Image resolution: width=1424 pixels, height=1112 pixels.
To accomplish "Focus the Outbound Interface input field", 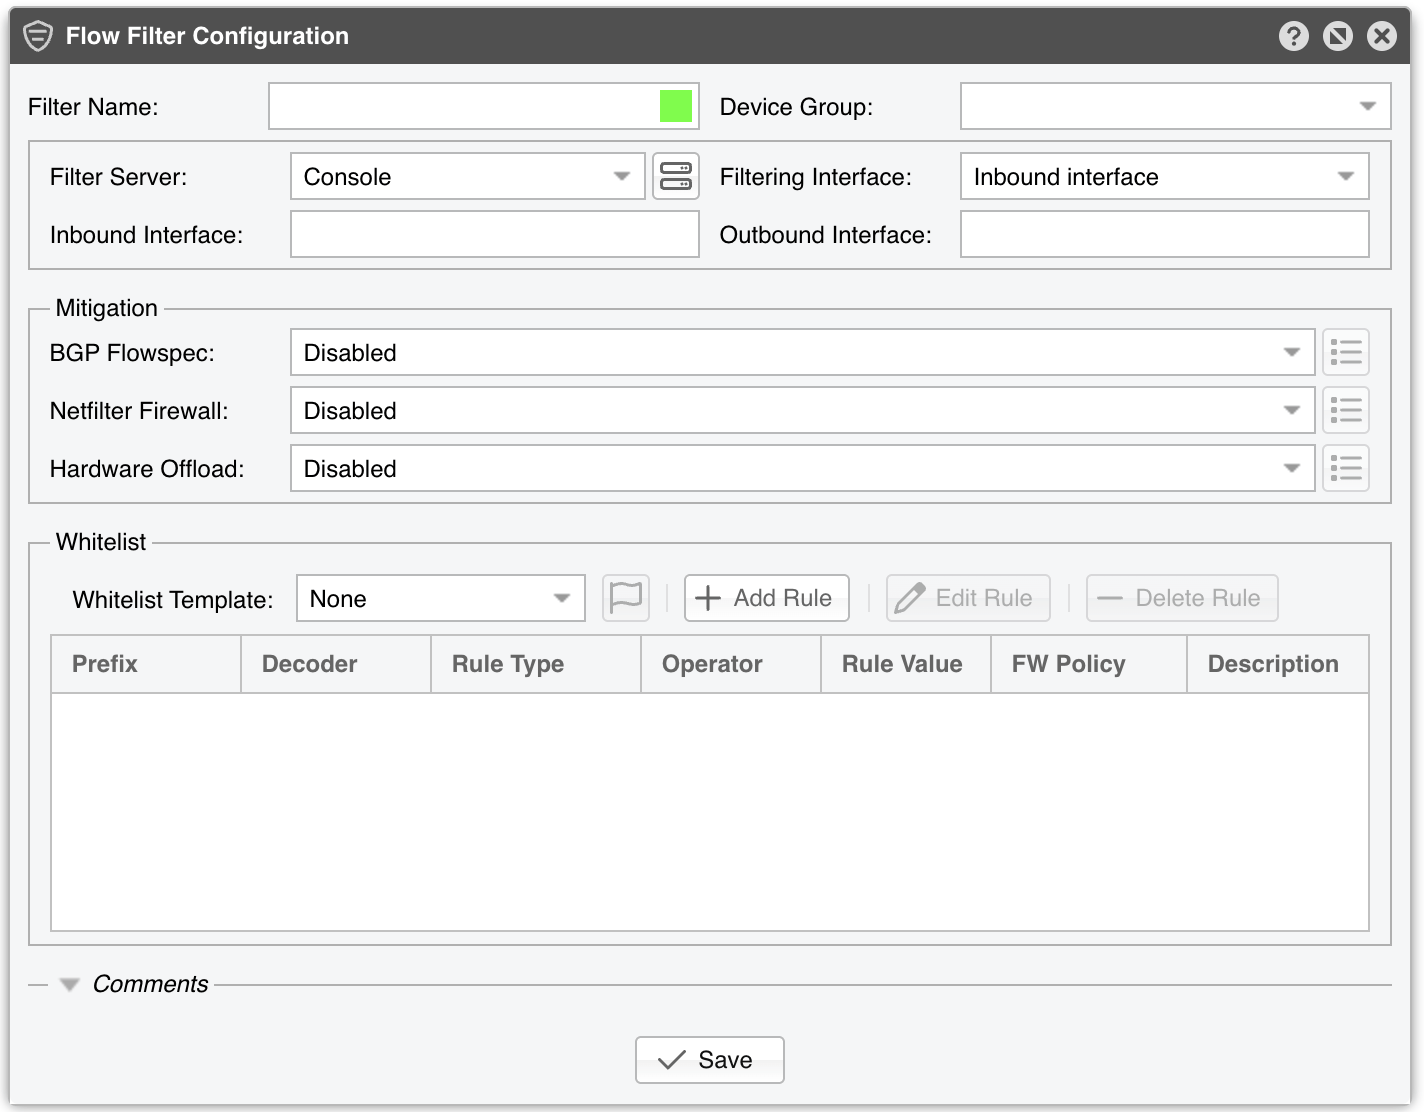I will pyautogui.click(x=1165, y=234).
